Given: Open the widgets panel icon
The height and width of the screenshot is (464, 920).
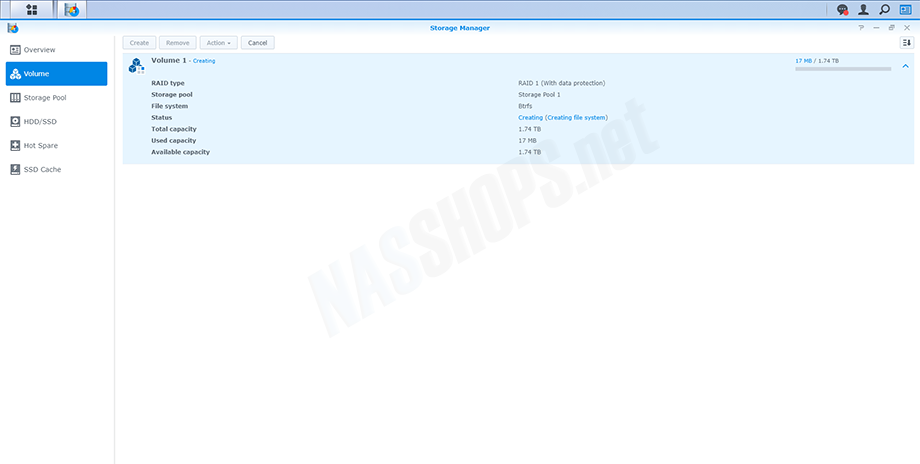Looking at the screenshot, I should [905, 9].
